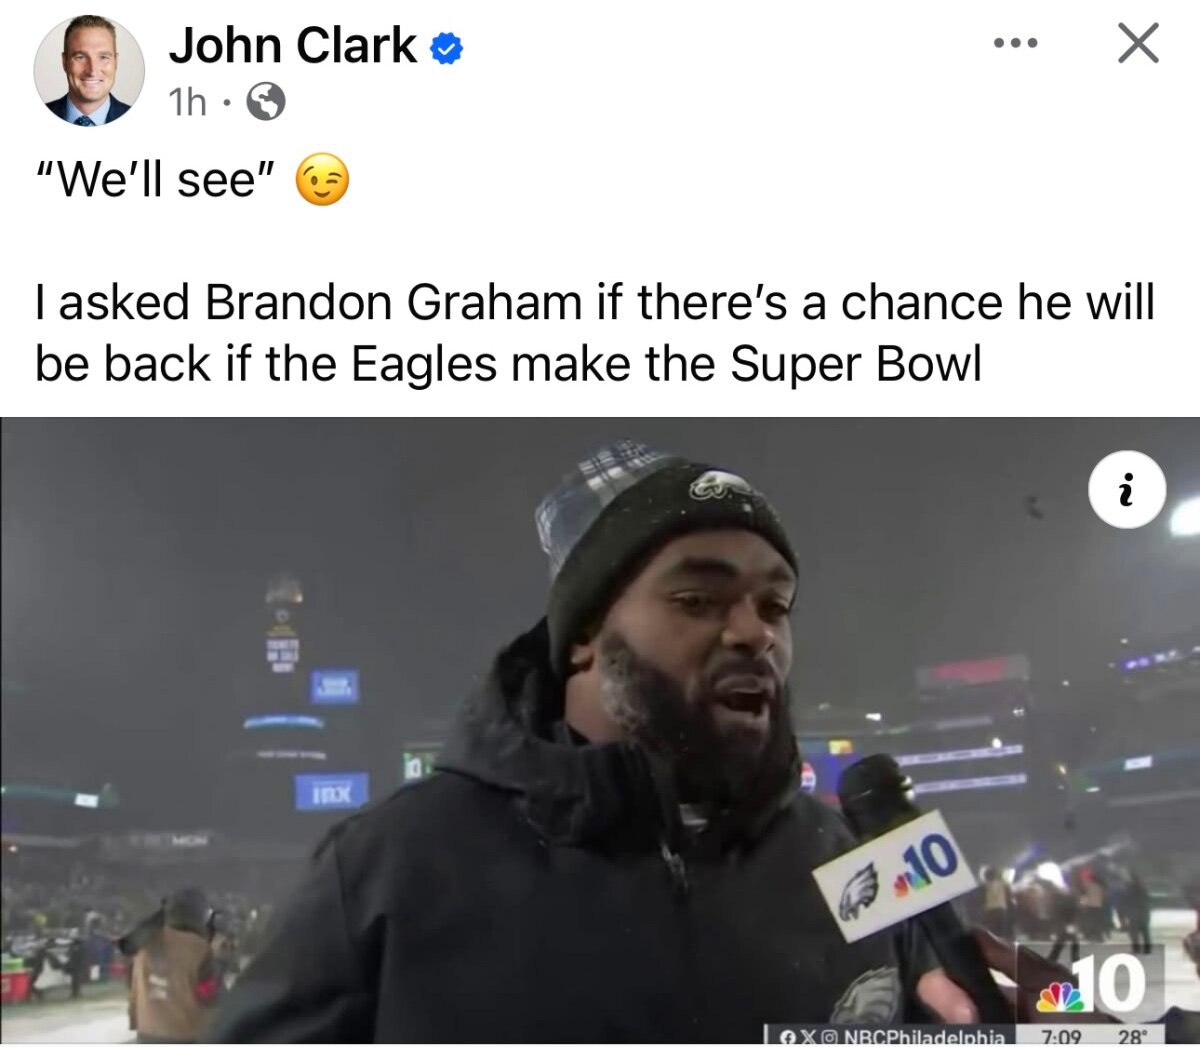Click the NBCPhiladelphia handle text
This screenshot has height=1047, width=1200.
tap(924, 1036)
